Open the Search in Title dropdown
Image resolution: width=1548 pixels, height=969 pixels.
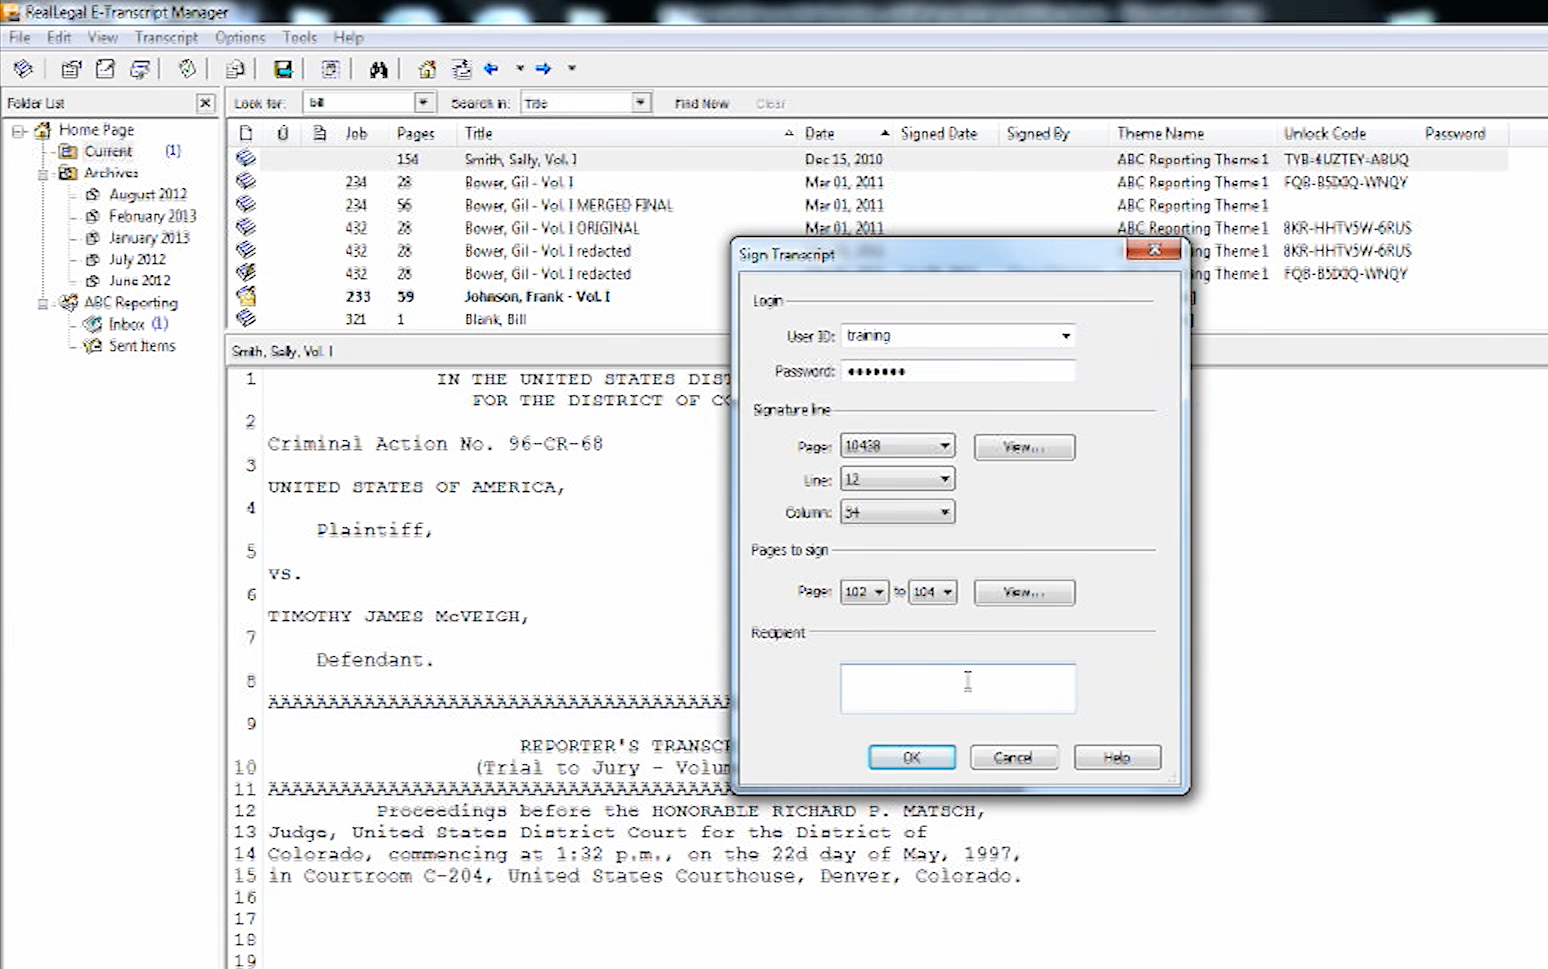click(x=640, y=103)
